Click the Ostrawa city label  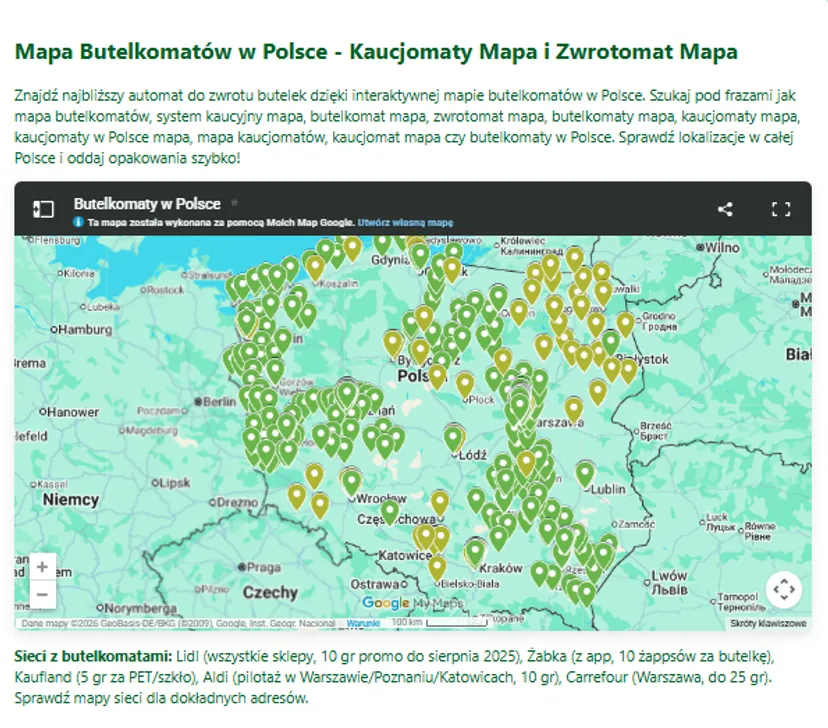[379, 584]
